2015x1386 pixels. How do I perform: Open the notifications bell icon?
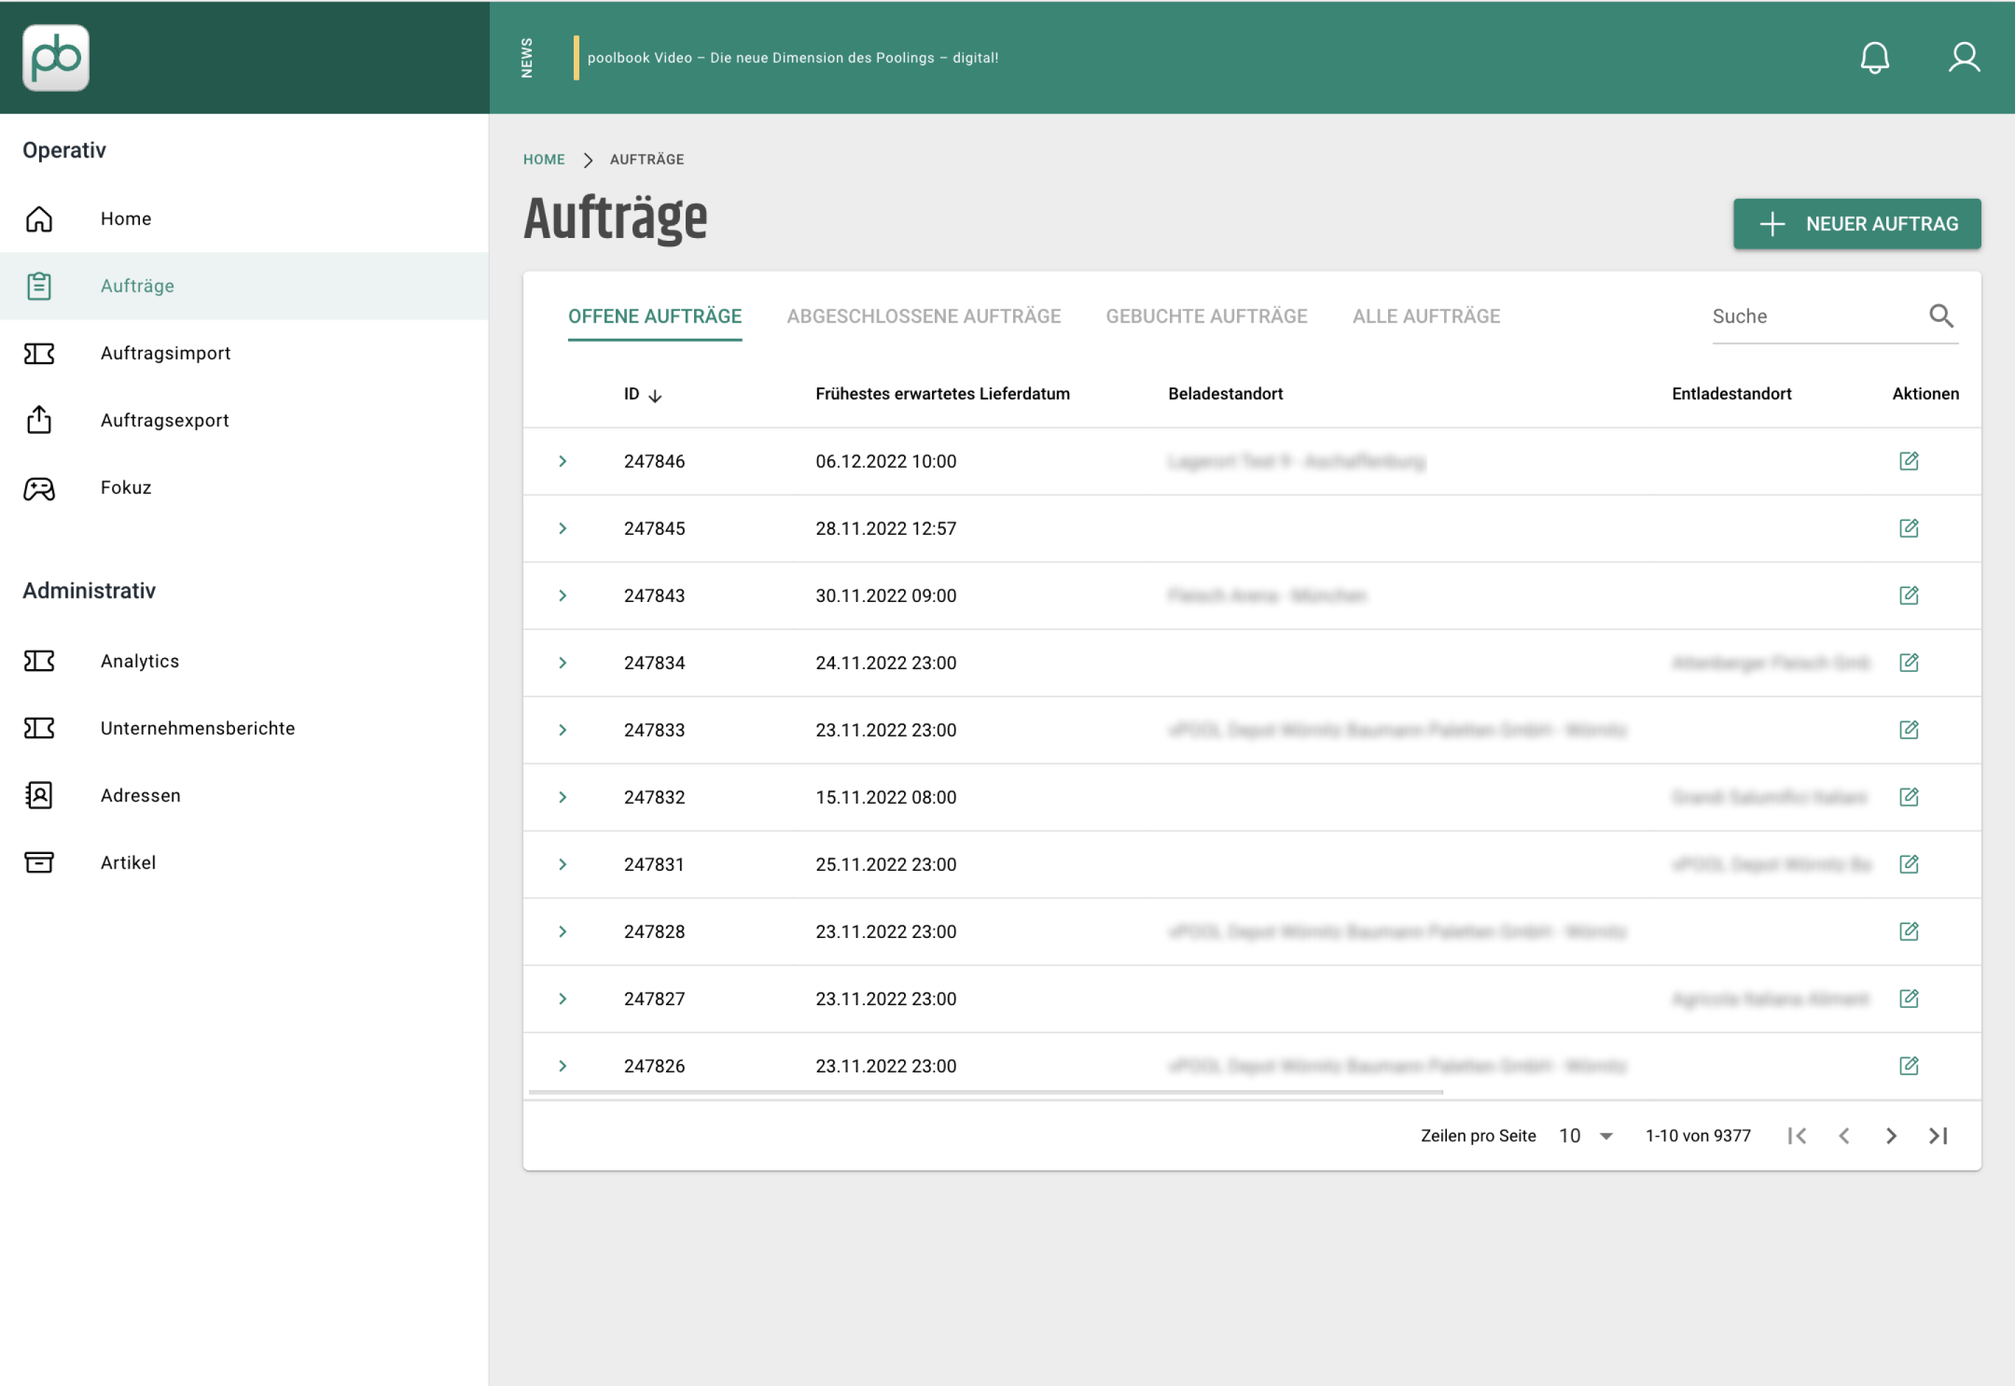(x=1874, y=57)
